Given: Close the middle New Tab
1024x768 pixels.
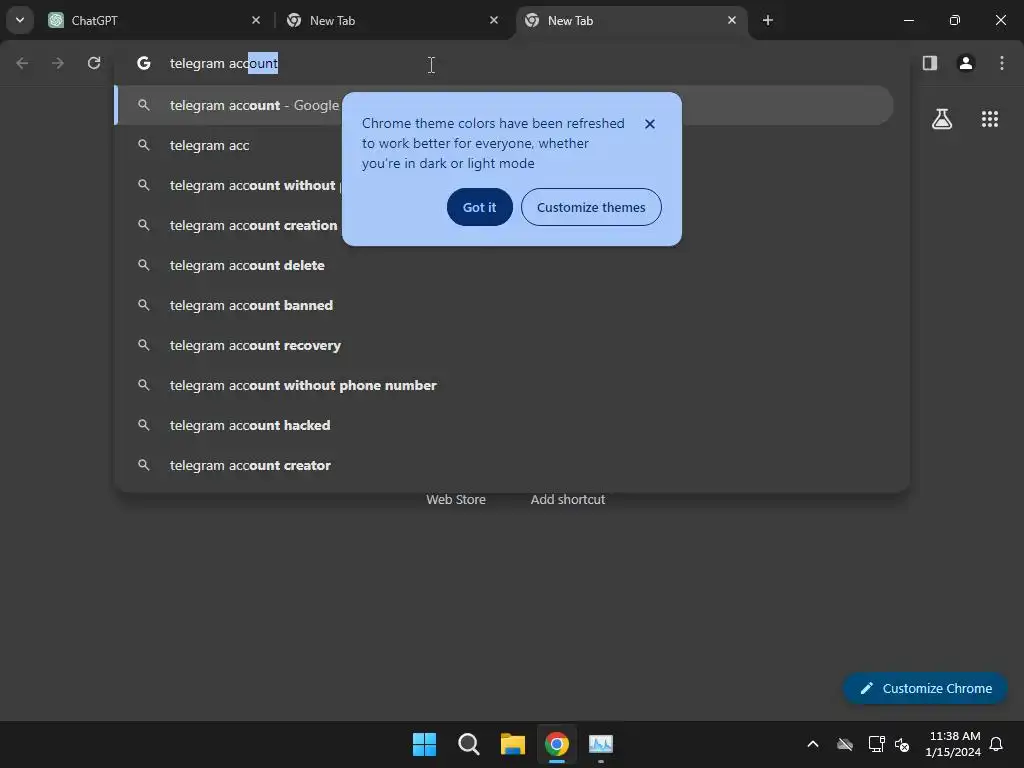Looking at the screenshot, I should [494, 20].
